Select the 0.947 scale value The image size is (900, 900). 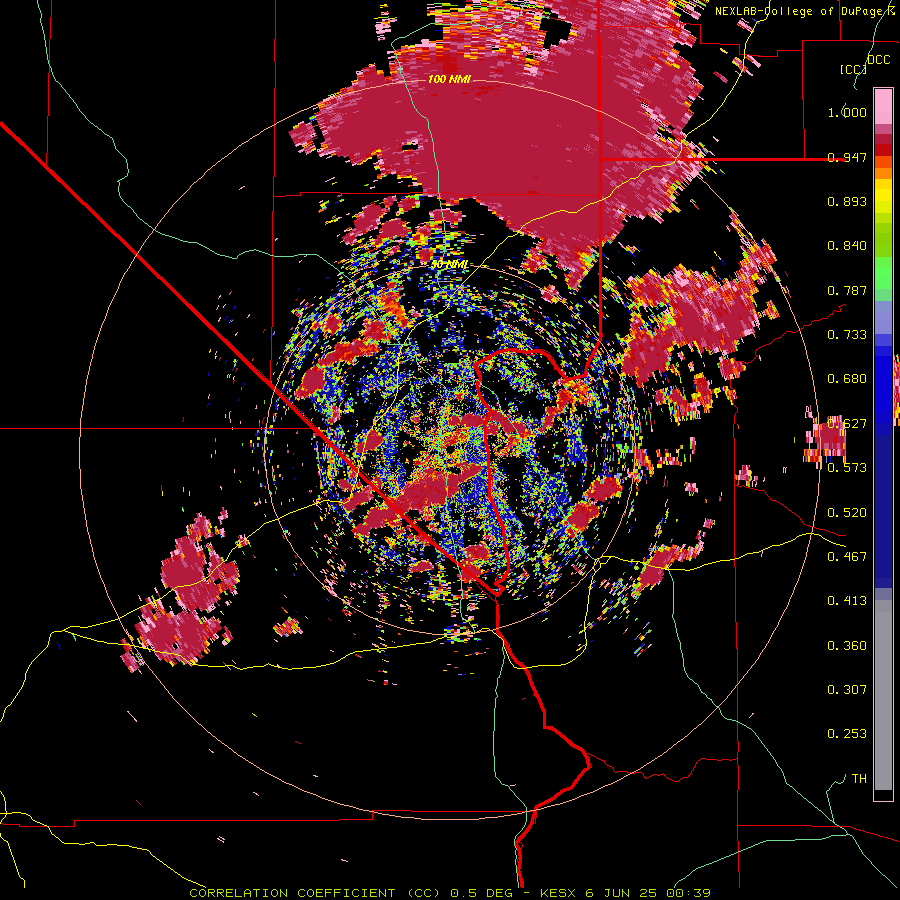coord(847,157)
